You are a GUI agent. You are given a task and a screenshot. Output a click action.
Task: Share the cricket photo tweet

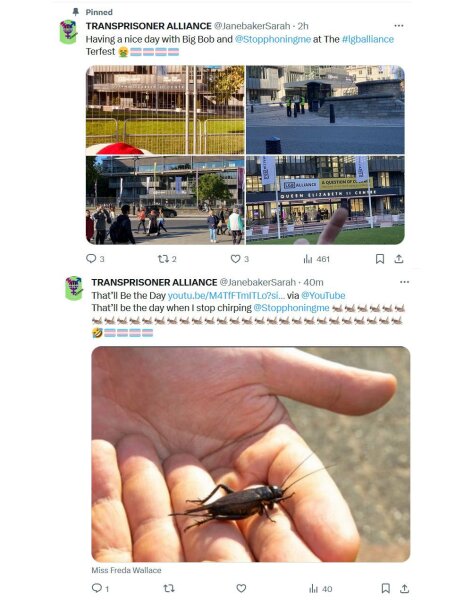(x=404, y=588)
